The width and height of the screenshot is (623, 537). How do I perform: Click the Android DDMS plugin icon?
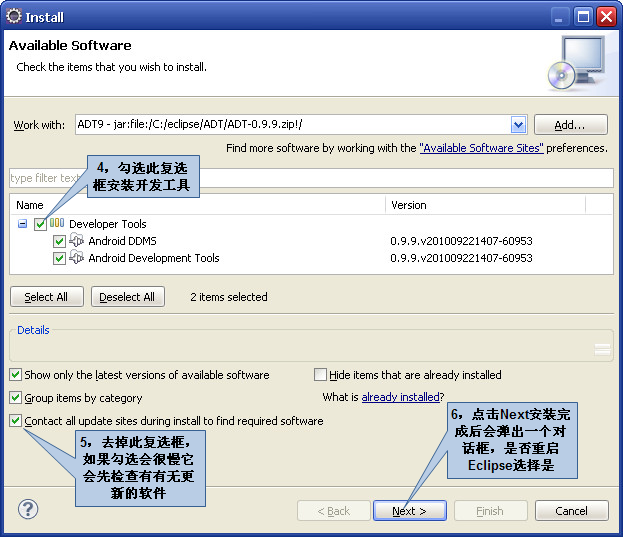pyautogui.click(x=76, y=240)
